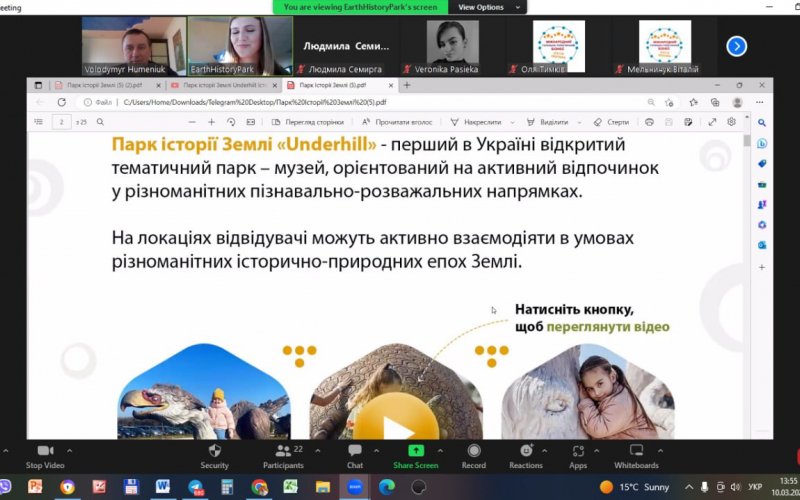
Task: Select Накреслити draw tool
Action: (476, 122)
